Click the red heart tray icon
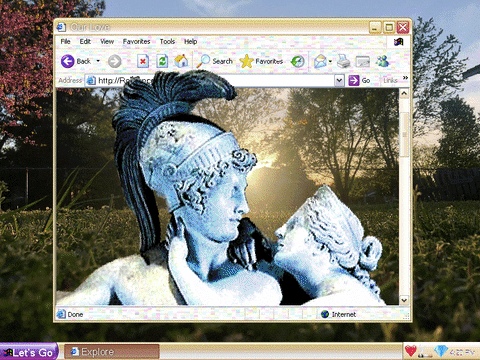The image size is (480, 360). 411,351
